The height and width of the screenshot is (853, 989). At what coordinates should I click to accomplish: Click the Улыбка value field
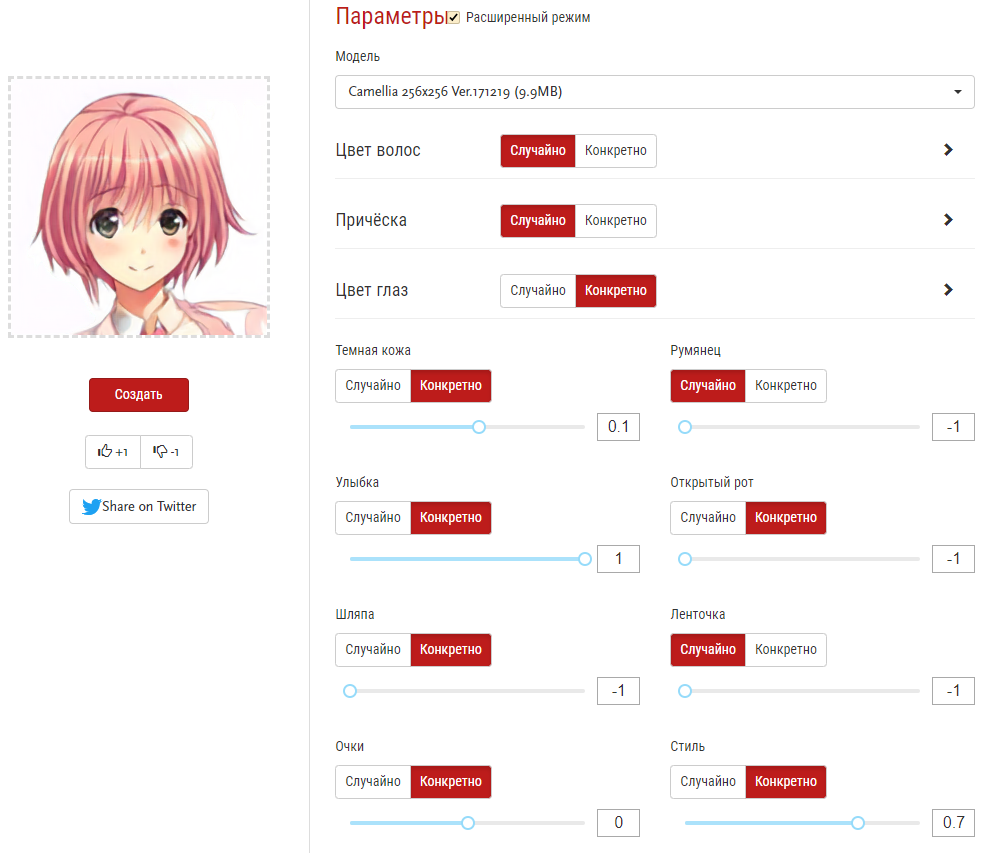click(619, 559)
